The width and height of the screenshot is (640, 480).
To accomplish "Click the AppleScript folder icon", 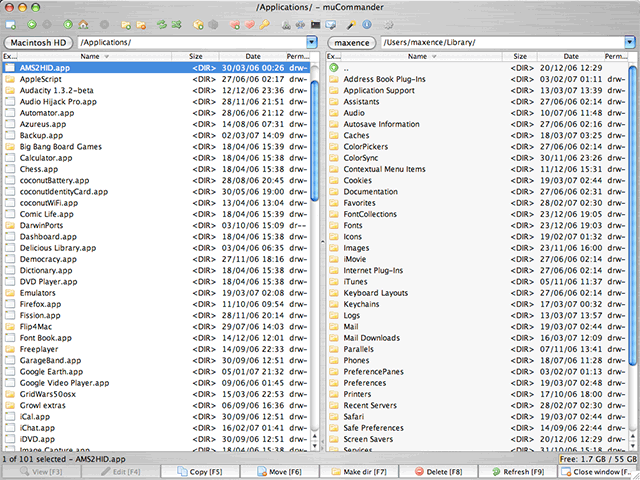I will 10,79.
